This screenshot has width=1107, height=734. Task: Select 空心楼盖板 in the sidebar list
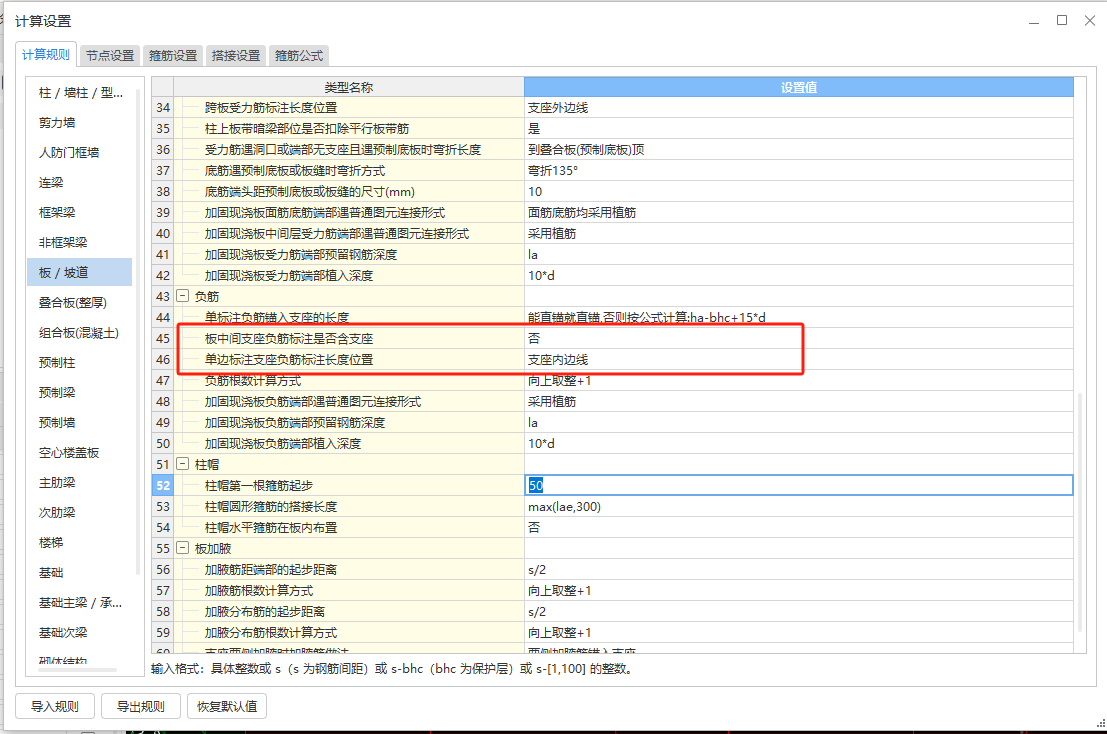tap(80, 452)
